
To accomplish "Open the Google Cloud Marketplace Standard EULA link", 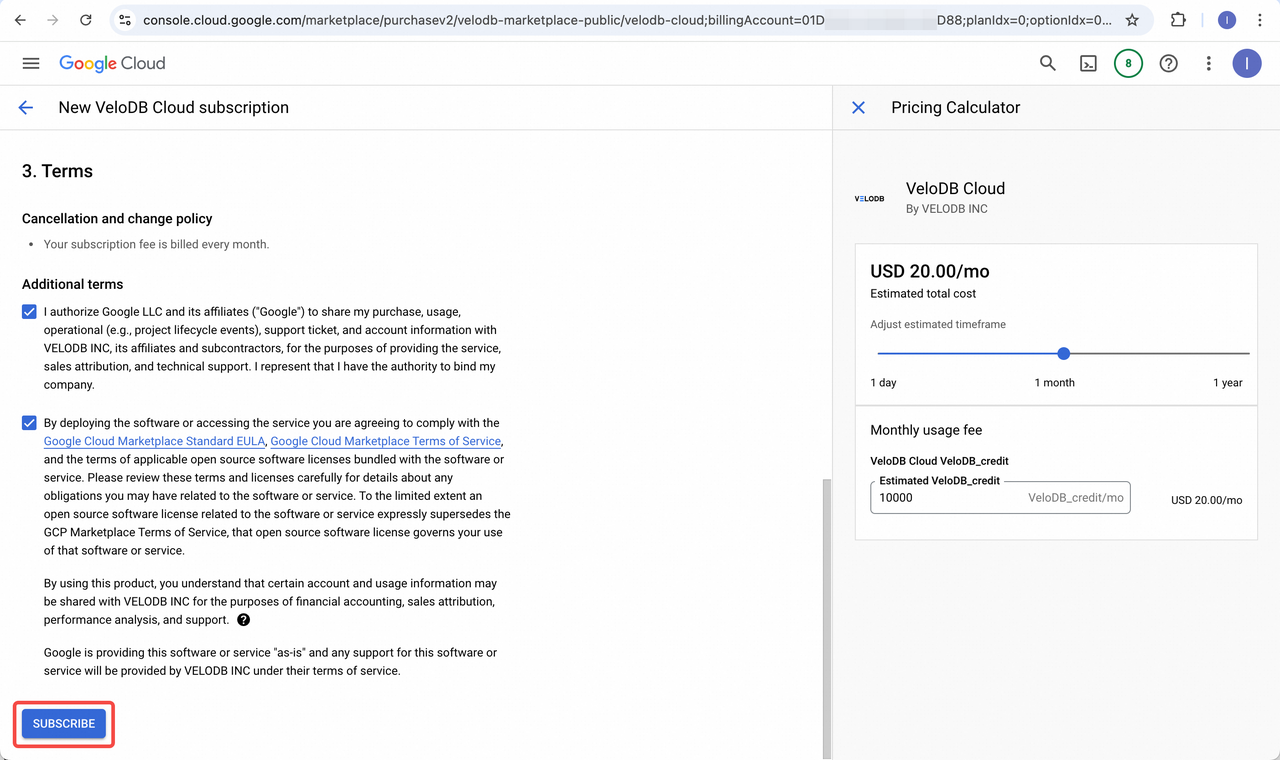I will pyautogui.click(x=154, y=441).
